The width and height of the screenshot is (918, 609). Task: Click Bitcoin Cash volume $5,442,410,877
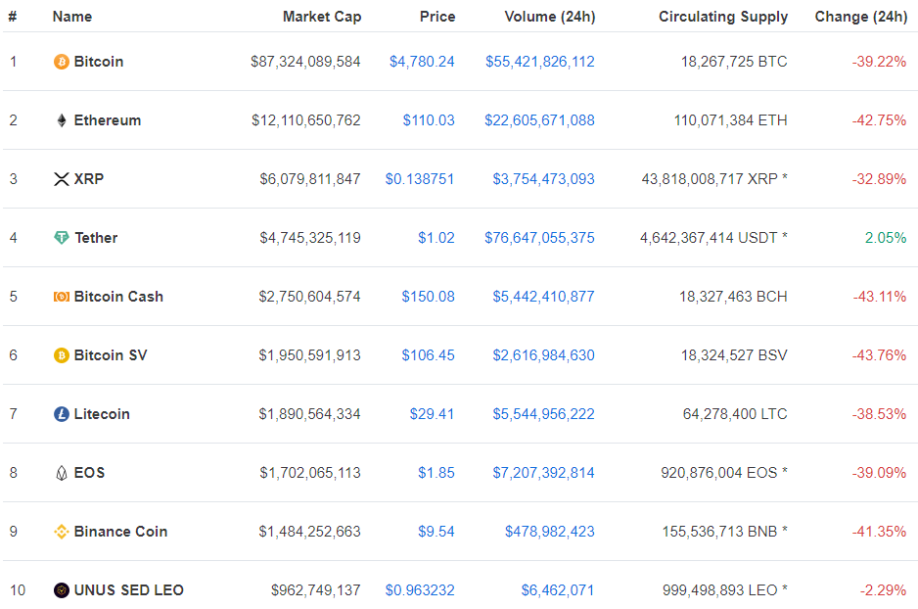(x=543, y=296)
